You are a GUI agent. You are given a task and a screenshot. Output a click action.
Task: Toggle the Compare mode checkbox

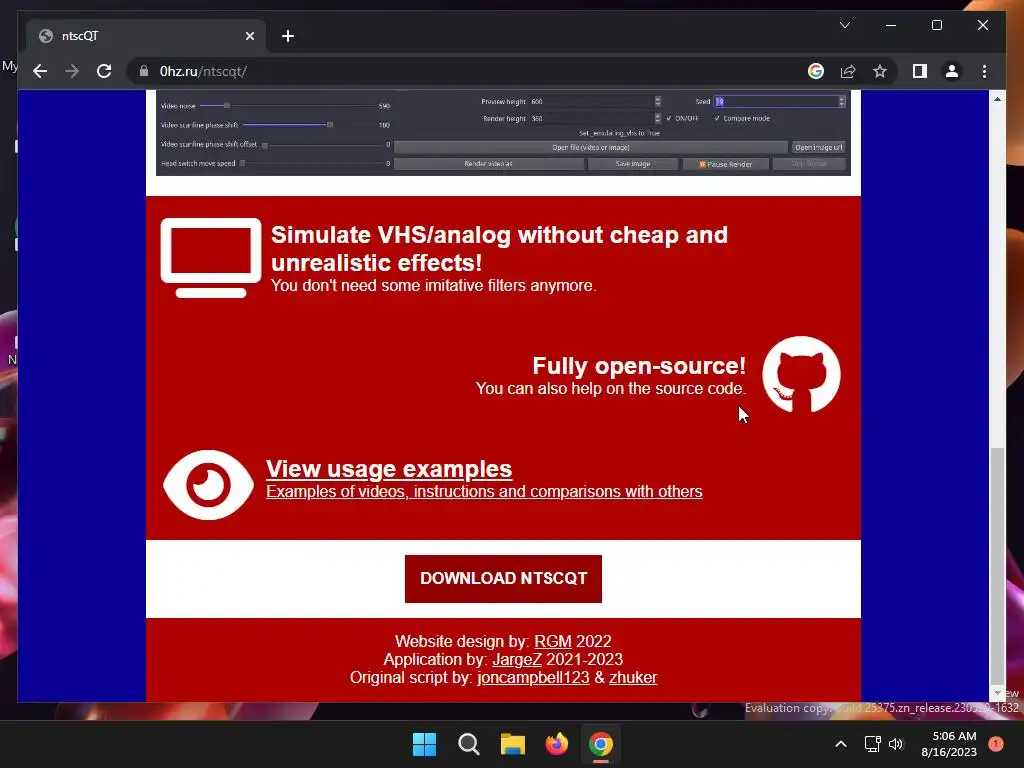pos(717,118)
